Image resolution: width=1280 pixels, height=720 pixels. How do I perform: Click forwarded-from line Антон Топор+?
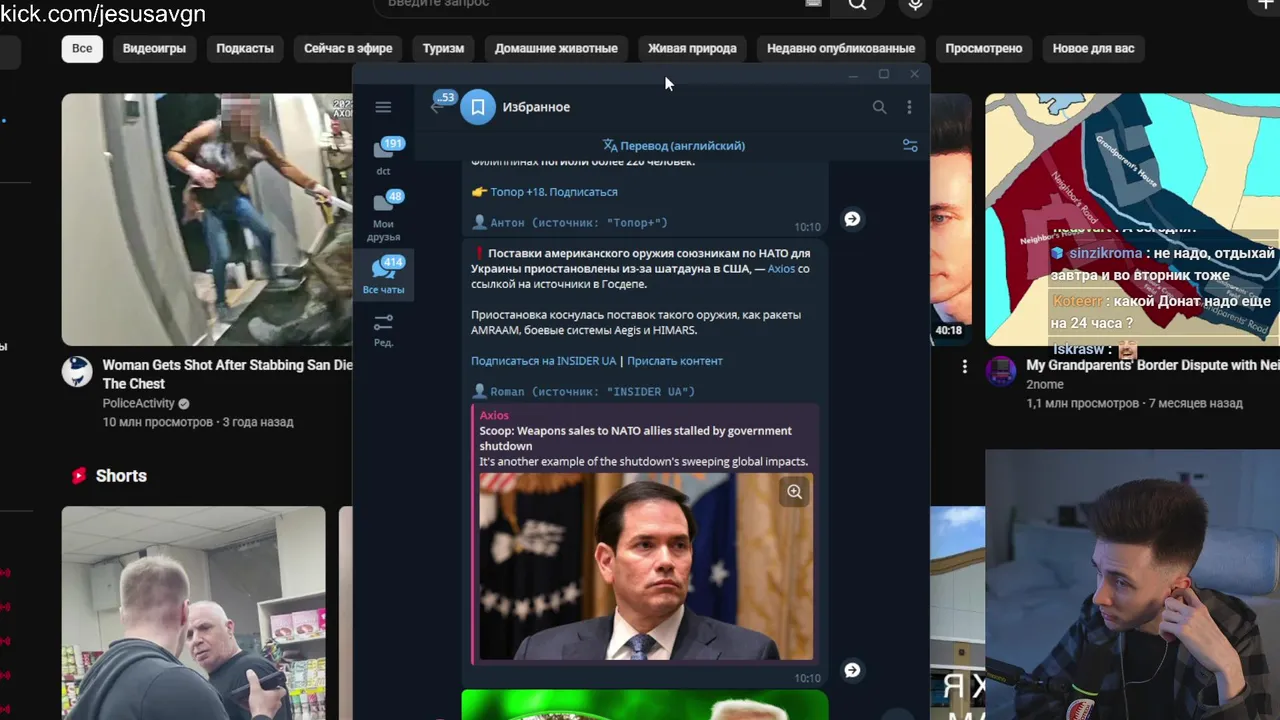(569, 223)
